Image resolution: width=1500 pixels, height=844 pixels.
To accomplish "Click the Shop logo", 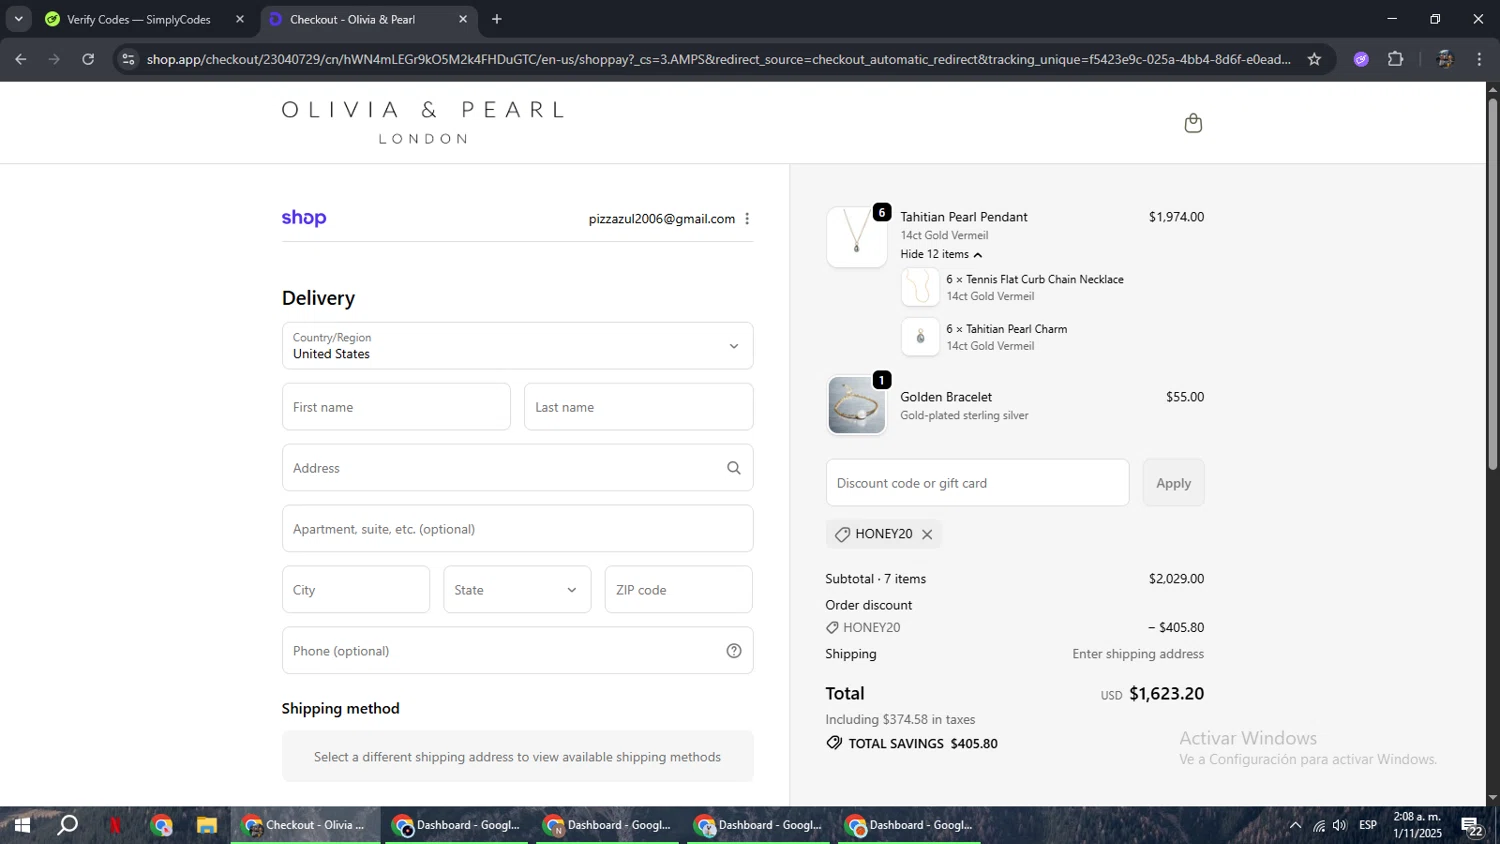I will (304, 218).
